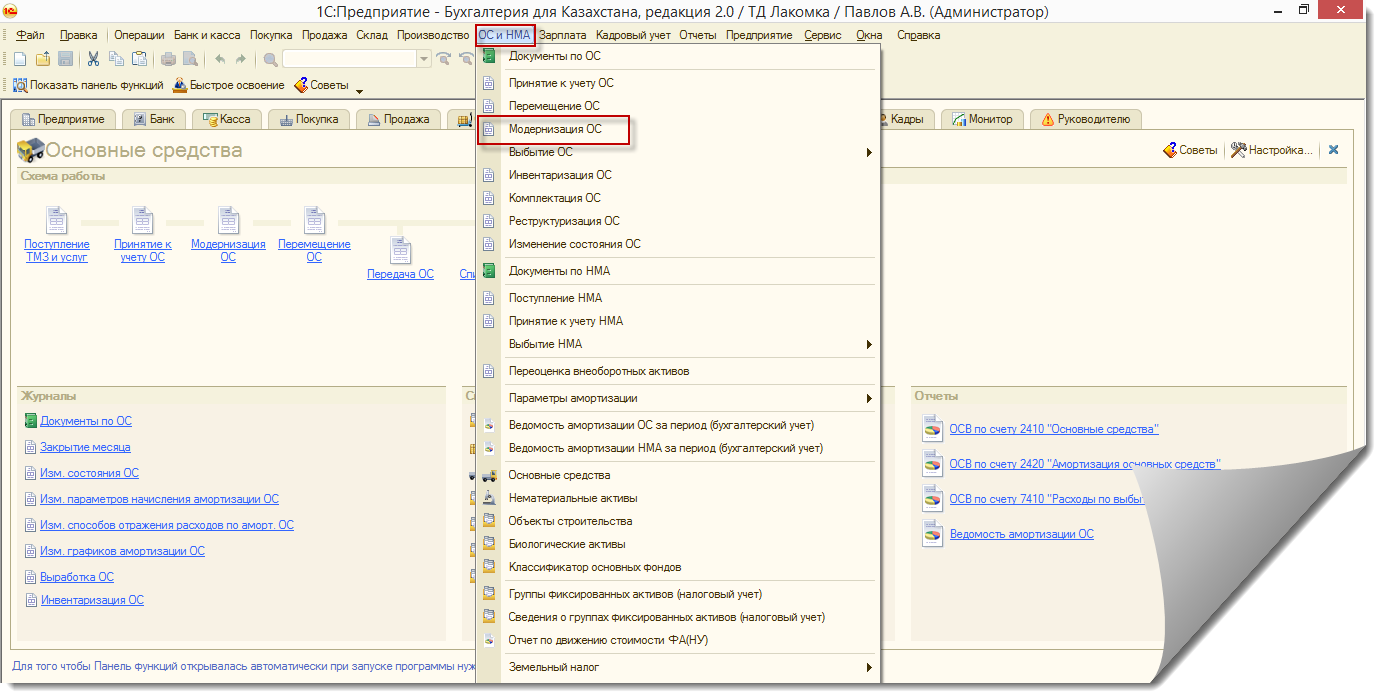
Task: Open the Зарплата menu
Action: click(x=563, y=35)
